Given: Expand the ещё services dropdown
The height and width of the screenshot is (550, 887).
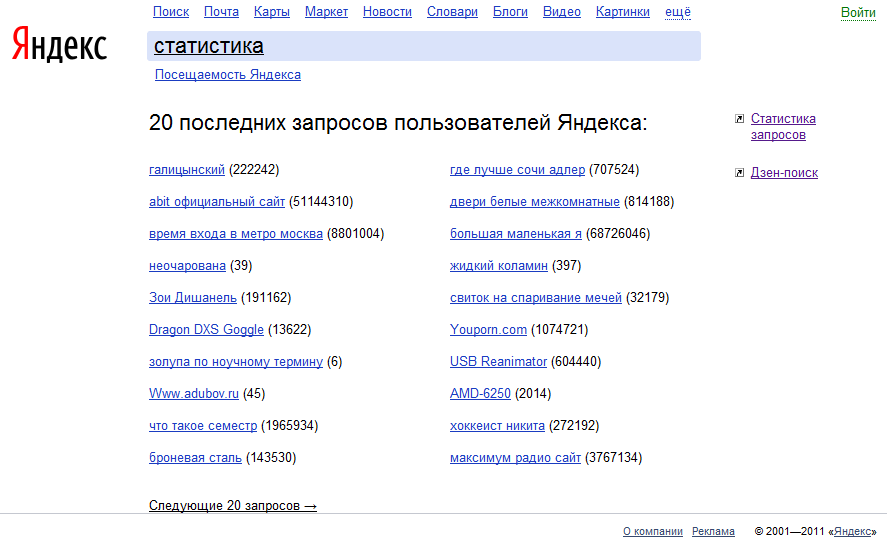Looking at the screenshot, I should pyautogui.click(x=678, y=12).
